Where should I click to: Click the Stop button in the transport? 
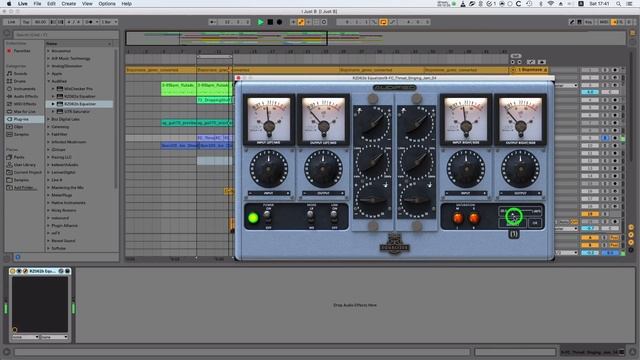[x=270, y=22]
